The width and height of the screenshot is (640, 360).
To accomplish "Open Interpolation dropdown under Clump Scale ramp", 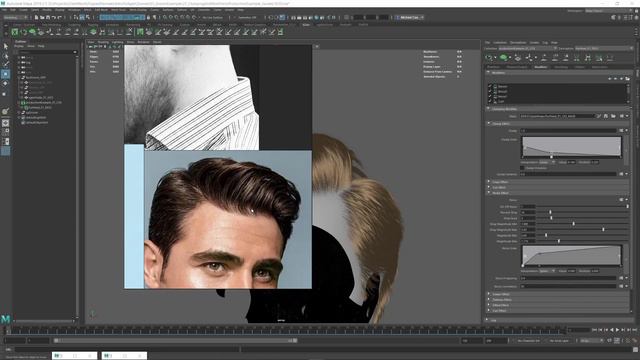I will point(547,162).
